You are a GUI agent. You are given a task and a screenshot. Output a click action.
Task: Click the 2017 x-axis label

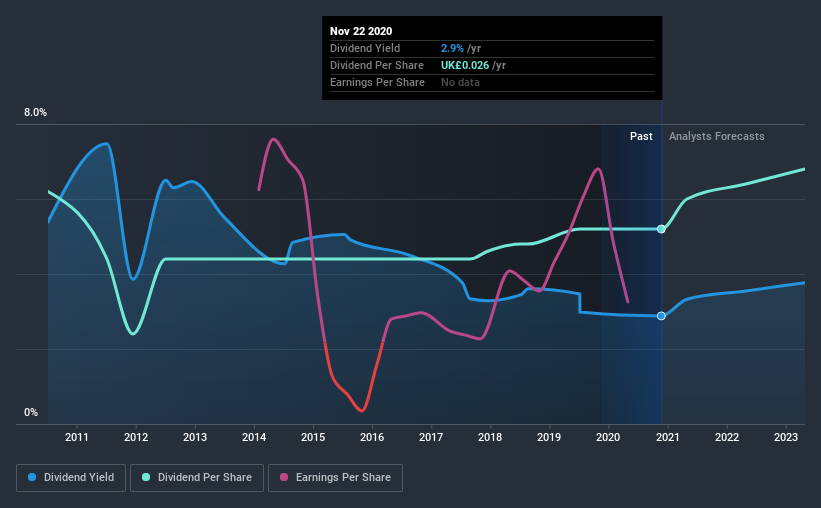click(431, 437)
